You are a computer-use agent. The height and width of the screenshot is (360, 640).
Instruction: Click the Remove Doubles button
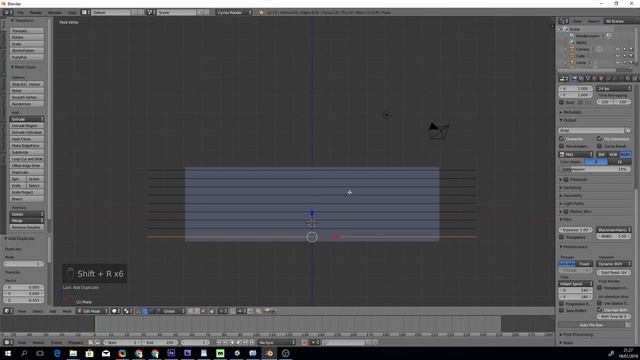click(x=27, y=227)
